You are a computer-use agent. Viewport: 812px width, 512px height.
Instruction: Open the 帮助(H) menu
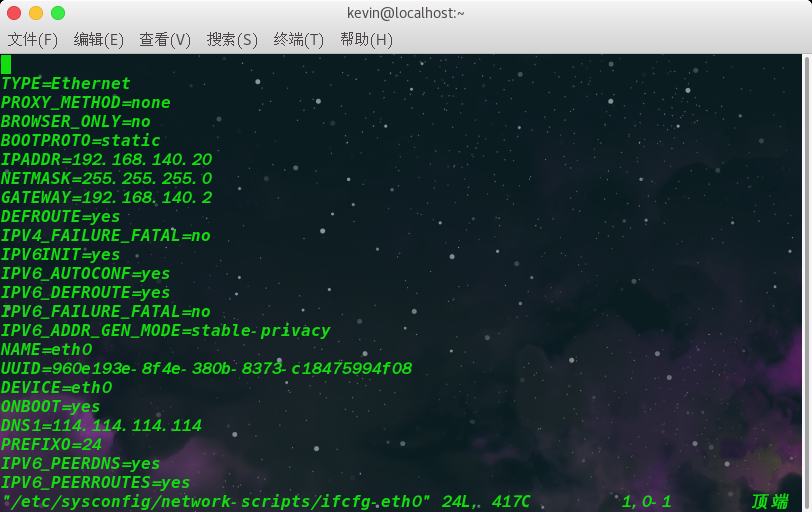(x=366, y=39)
